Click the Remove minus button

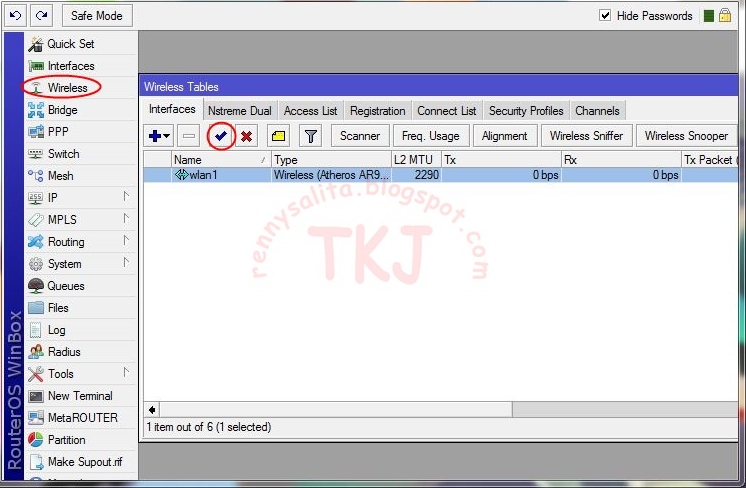189,136
